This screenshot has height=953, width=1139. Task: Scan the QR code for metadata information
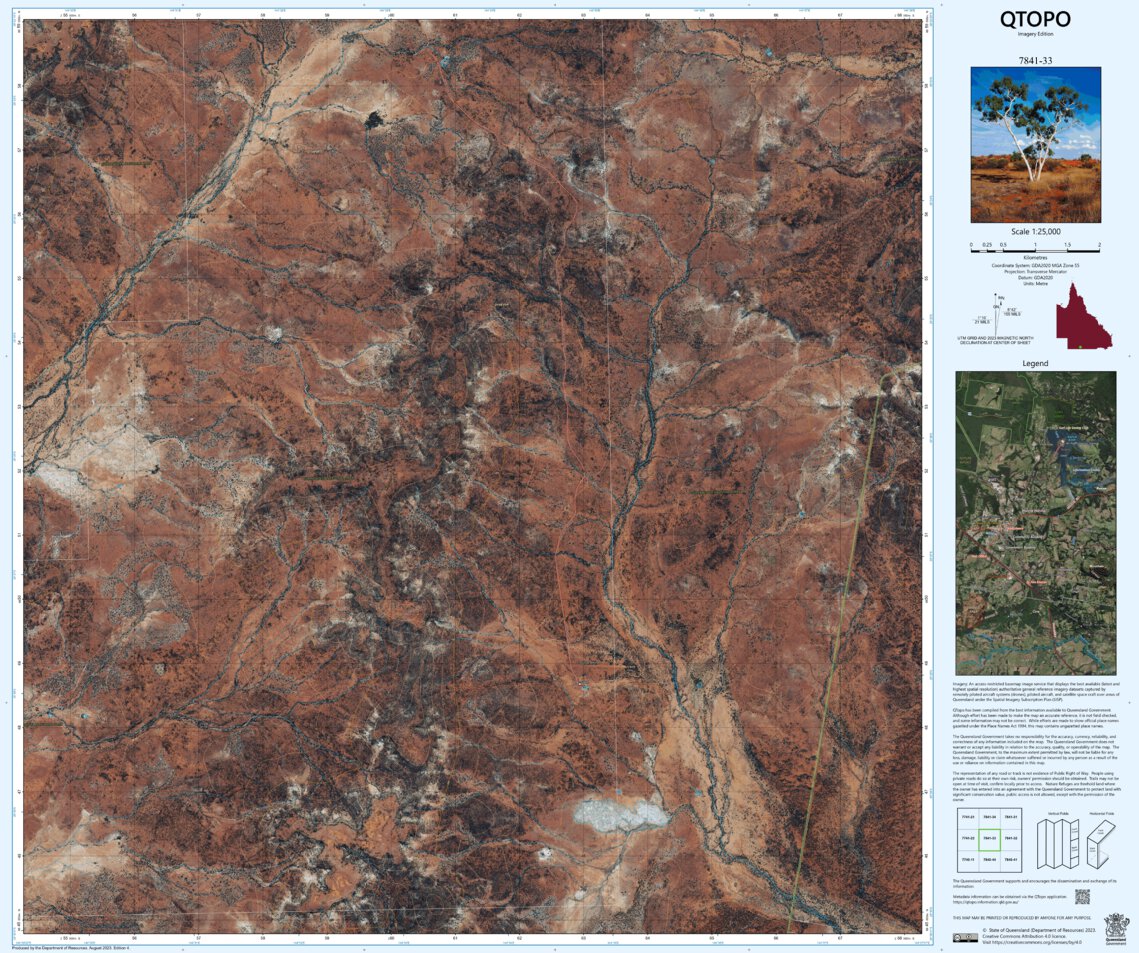[x=1082, y=896]
